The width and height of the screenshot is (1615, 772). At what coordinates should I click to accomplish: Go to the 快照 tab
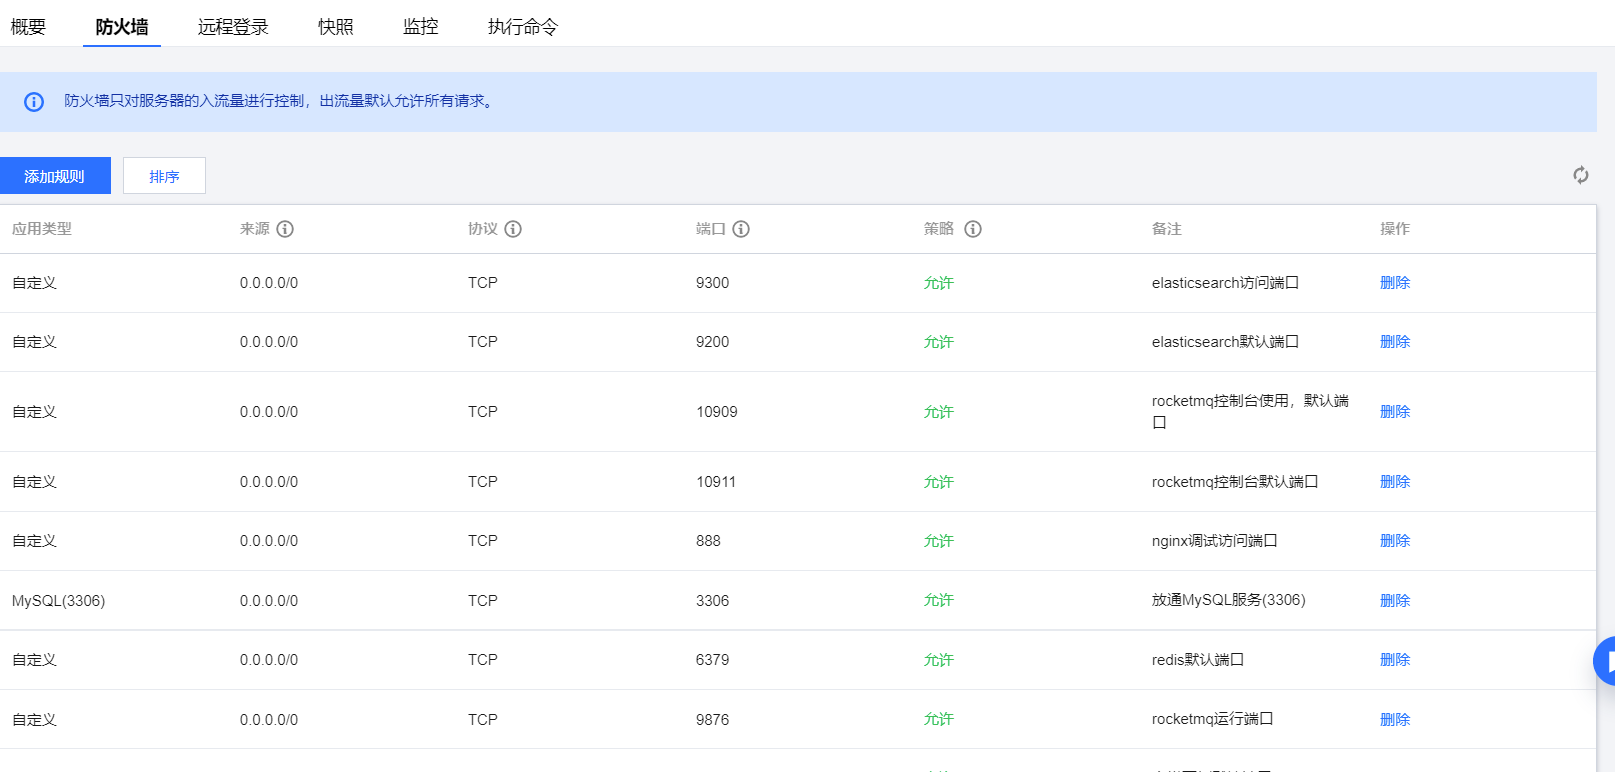(x=336, y=27)
